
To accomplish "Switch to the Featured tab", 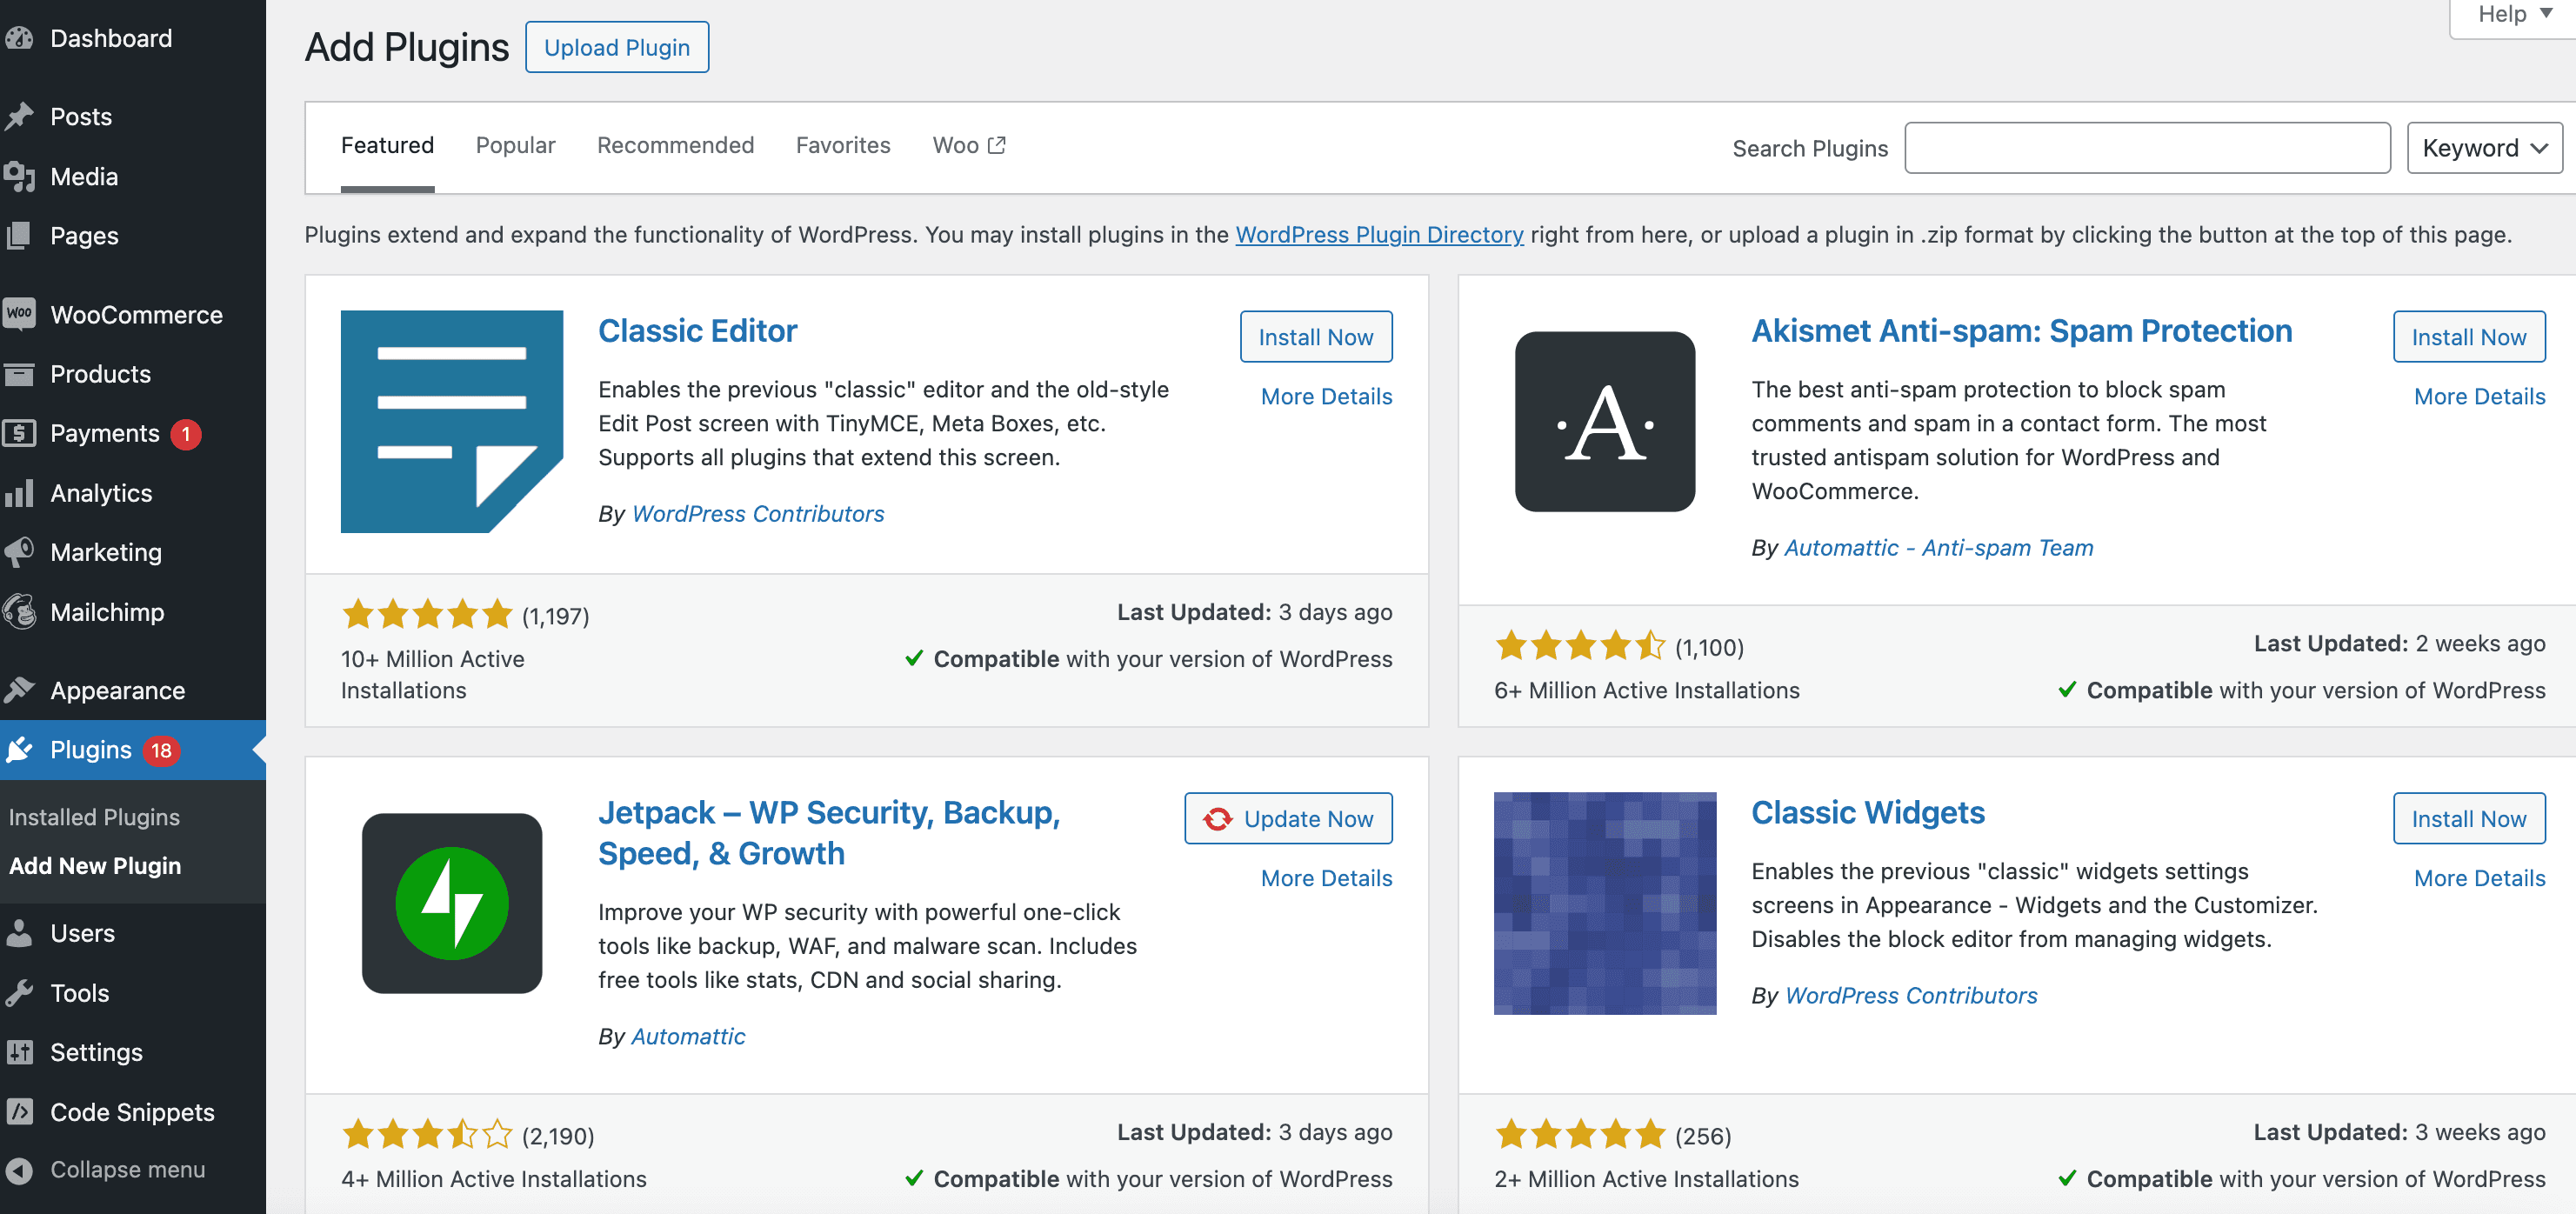I will 387,145.
